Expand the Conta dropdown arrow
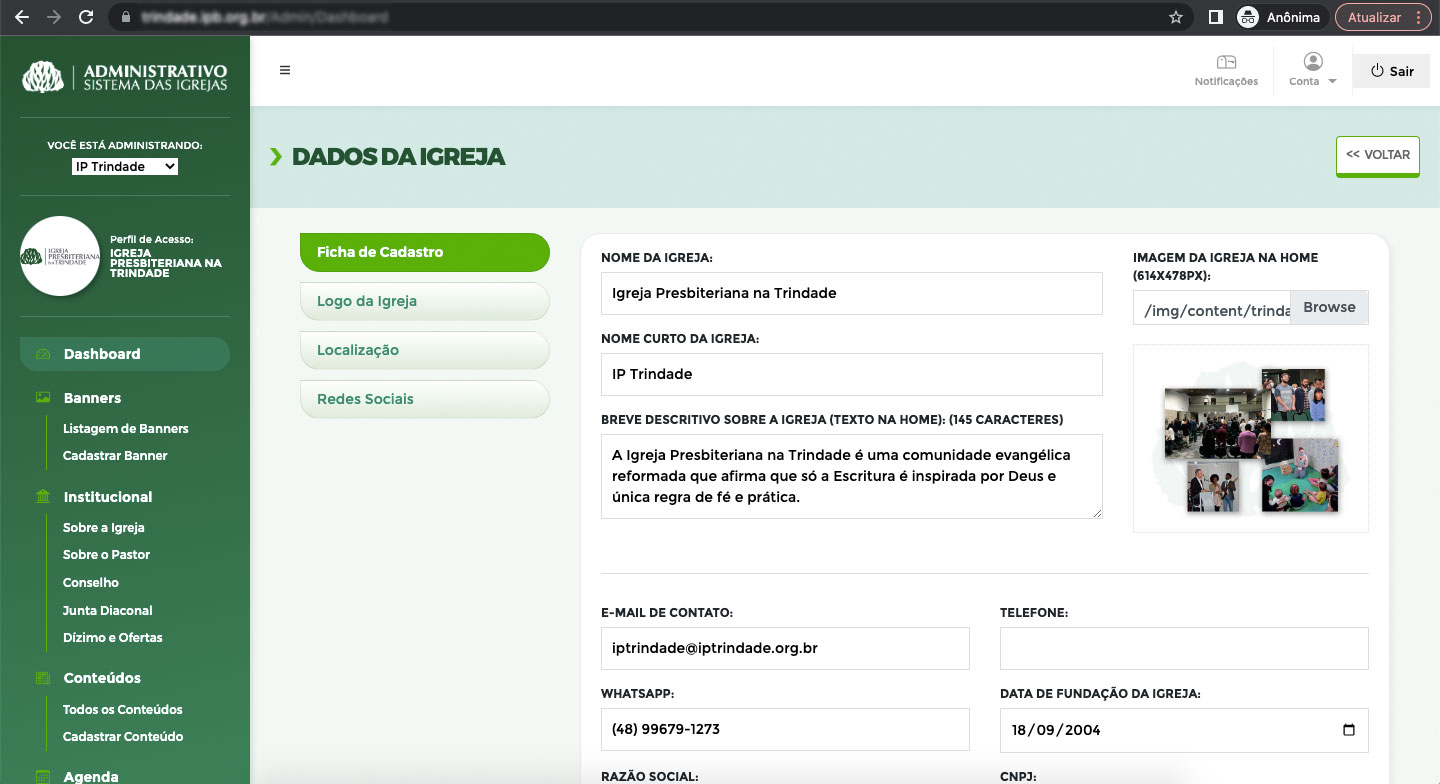Image resolution: width=1440 pixels, height=784 pixels. pyautogui.click(x=1332, y=82)
